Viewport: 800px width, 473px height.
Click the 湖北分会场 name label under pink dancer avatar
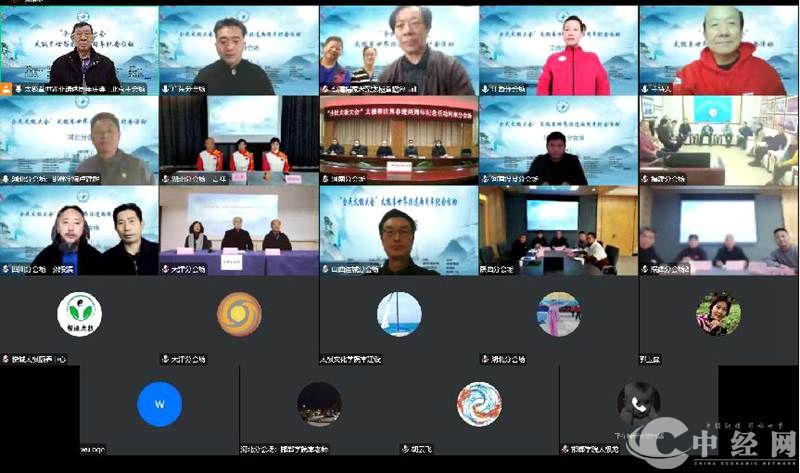pos(508,359)
